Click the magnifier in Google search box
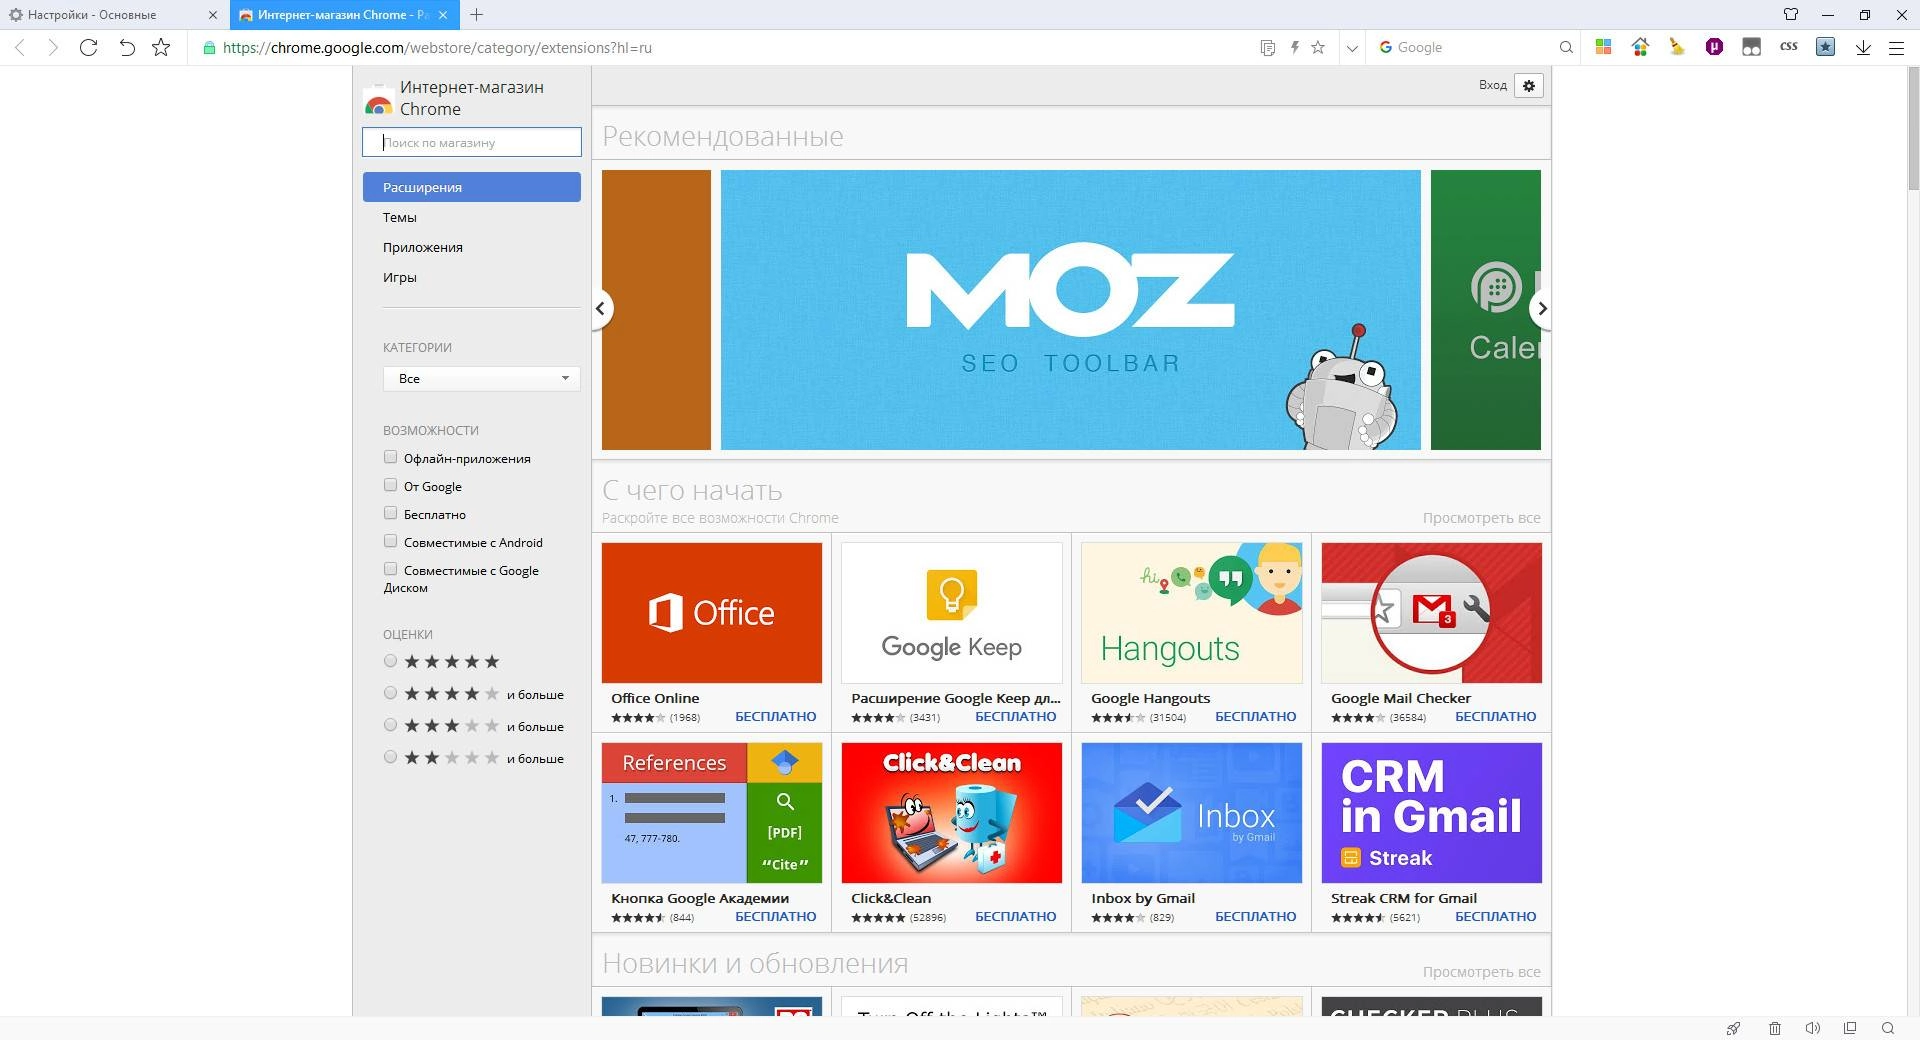 click(1566, 47)
